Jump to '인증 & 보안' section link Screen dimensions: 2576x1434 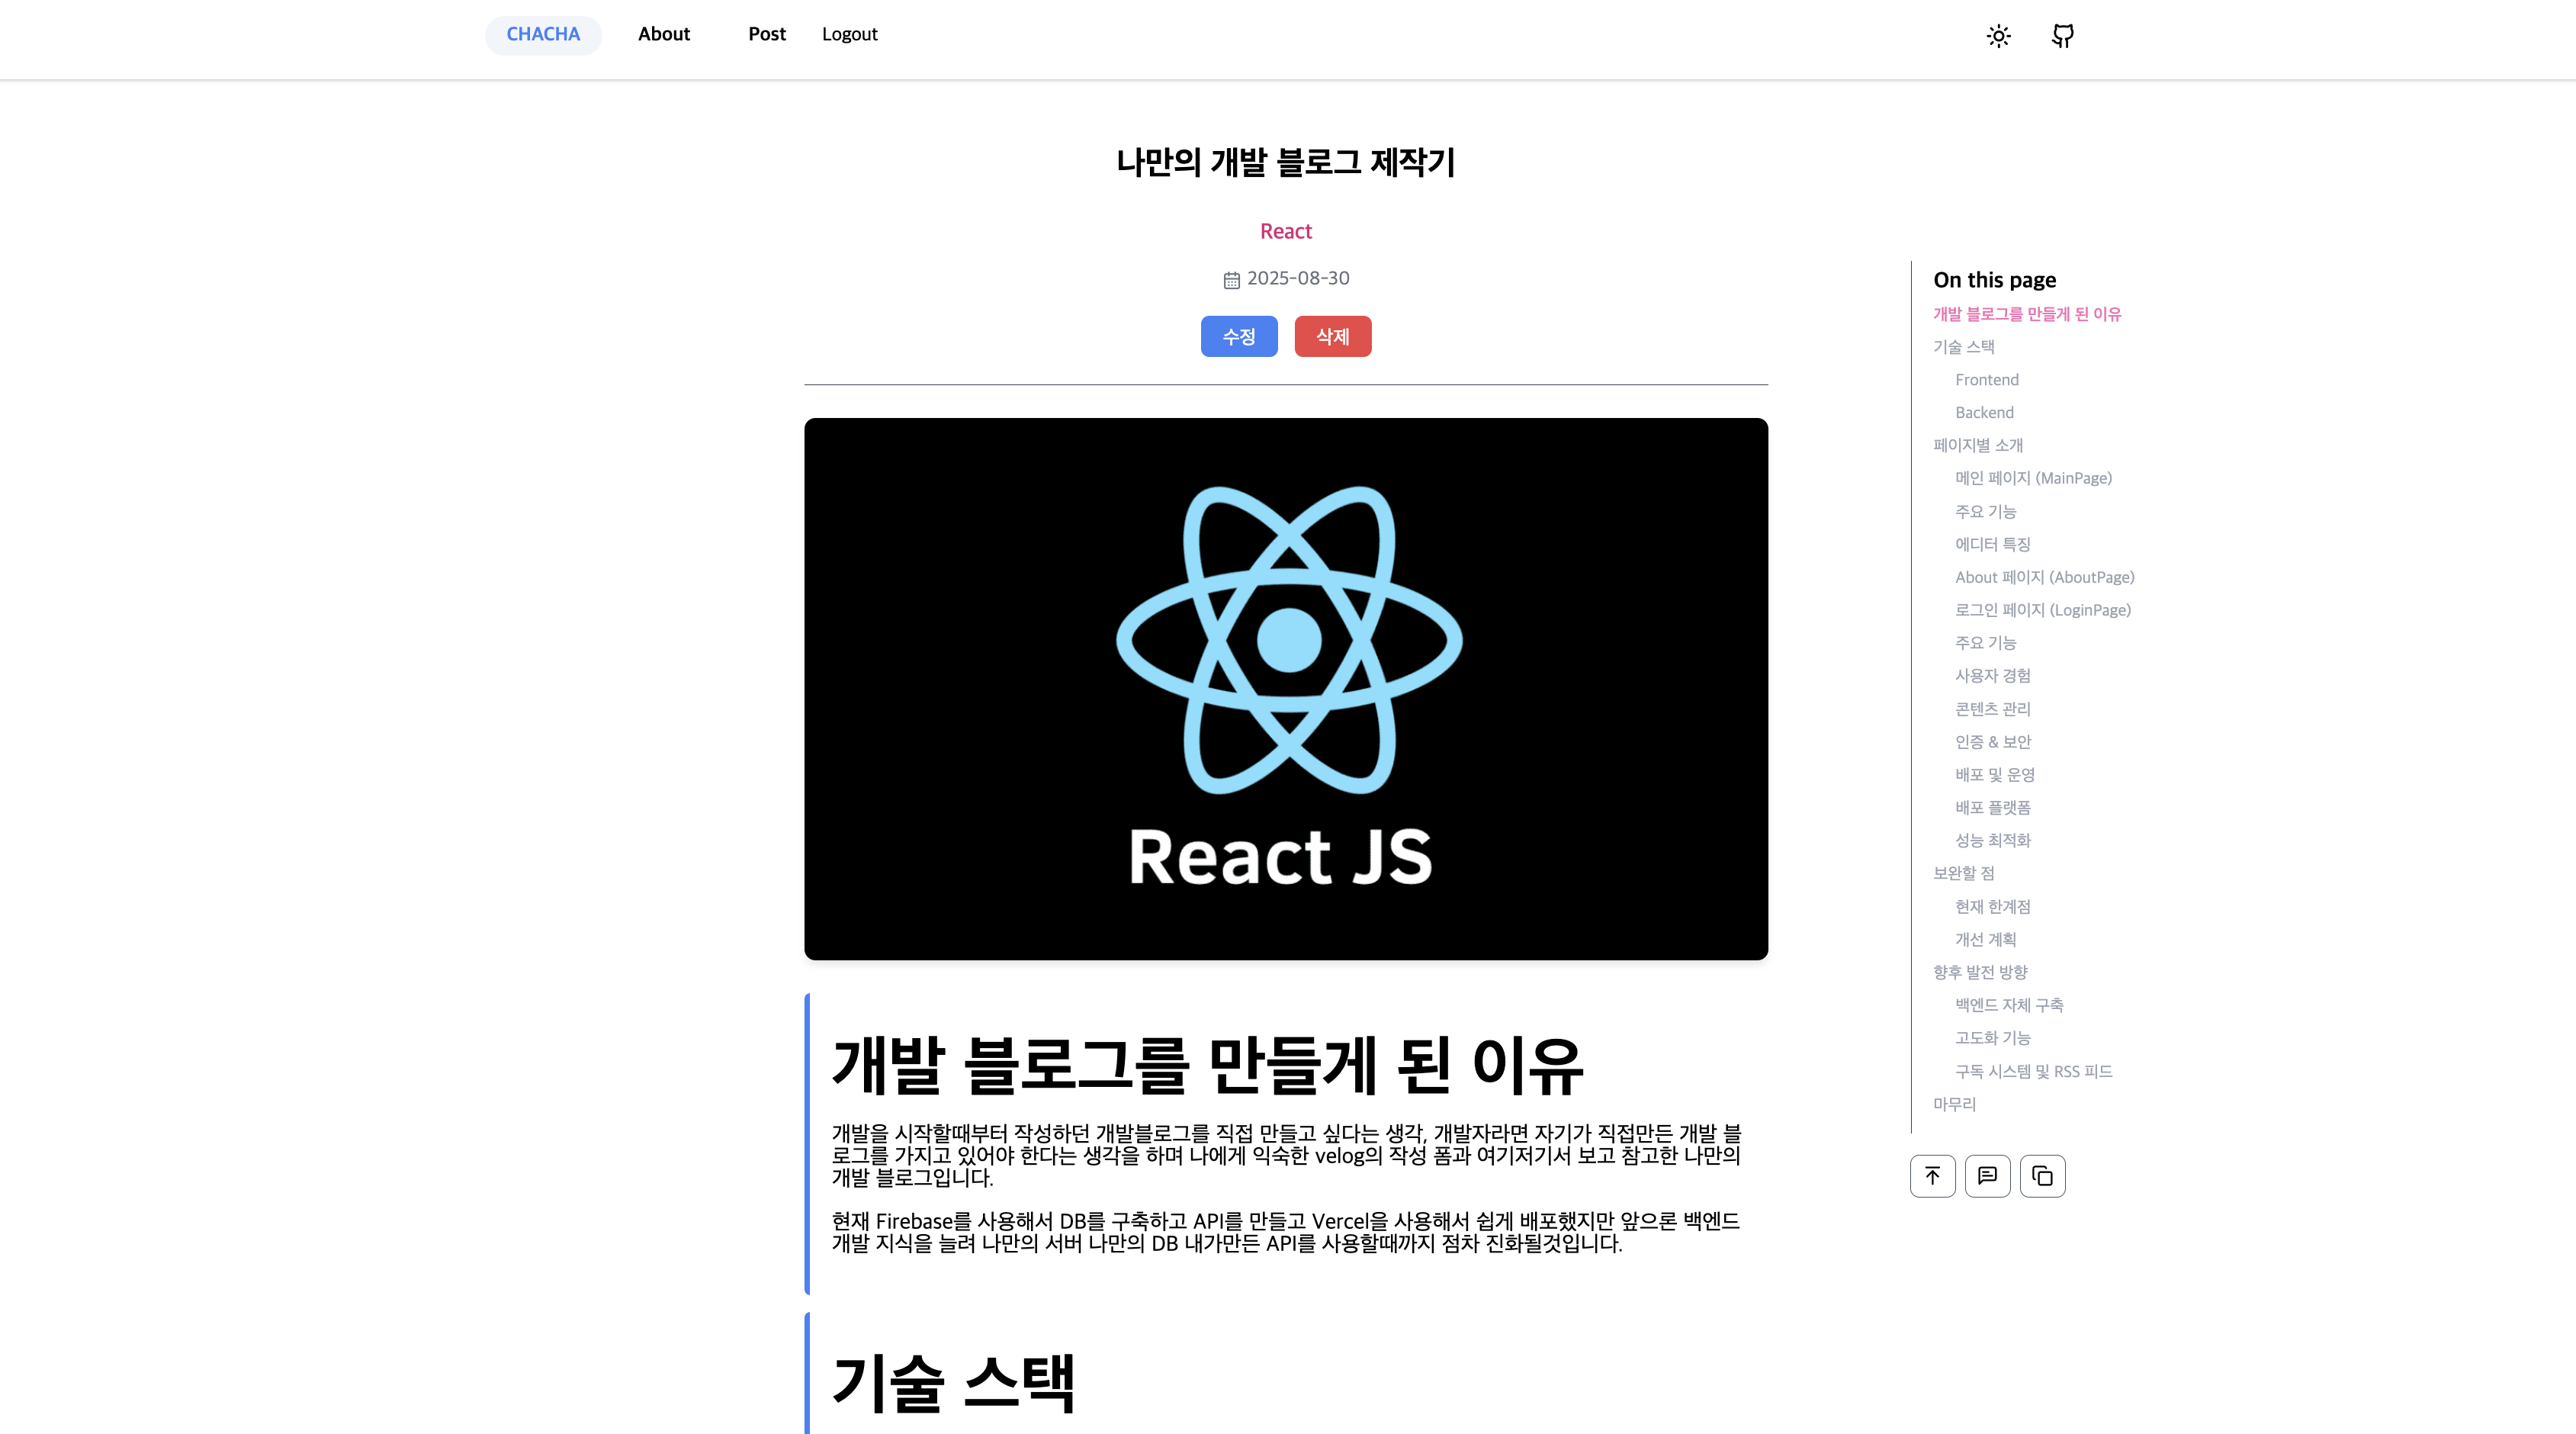coord(1993,742)
